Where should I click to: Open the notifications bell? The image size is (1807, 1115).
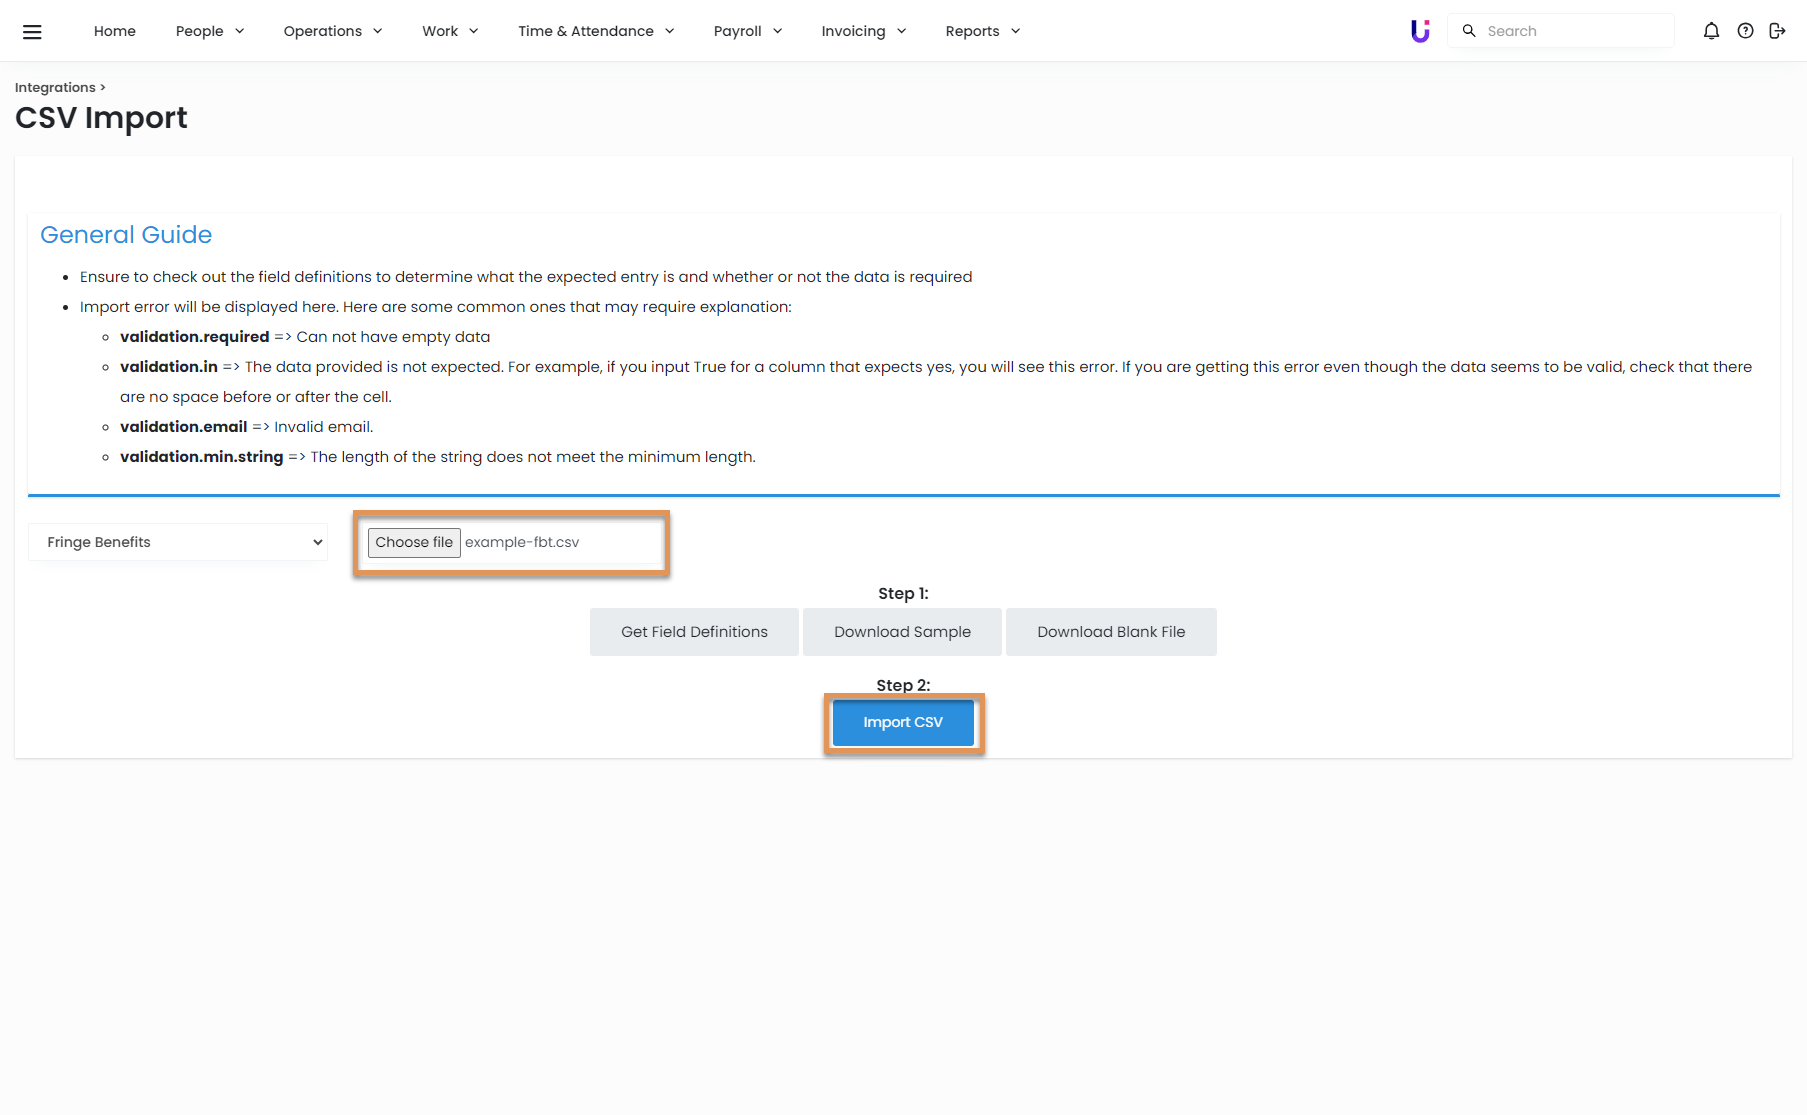(1711, 31)
